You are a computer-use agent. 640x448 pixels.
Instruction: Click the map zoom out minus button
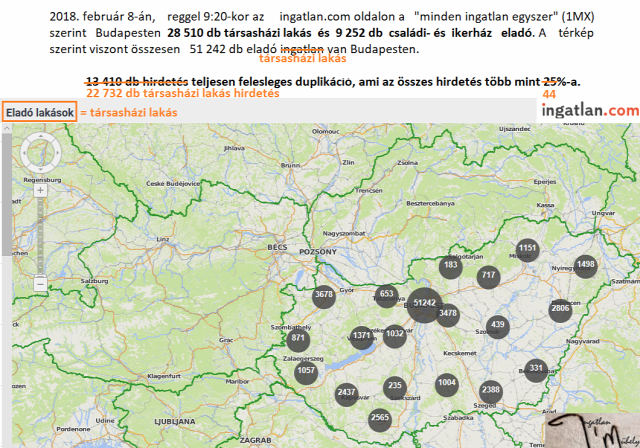click(x=40, y=283)
